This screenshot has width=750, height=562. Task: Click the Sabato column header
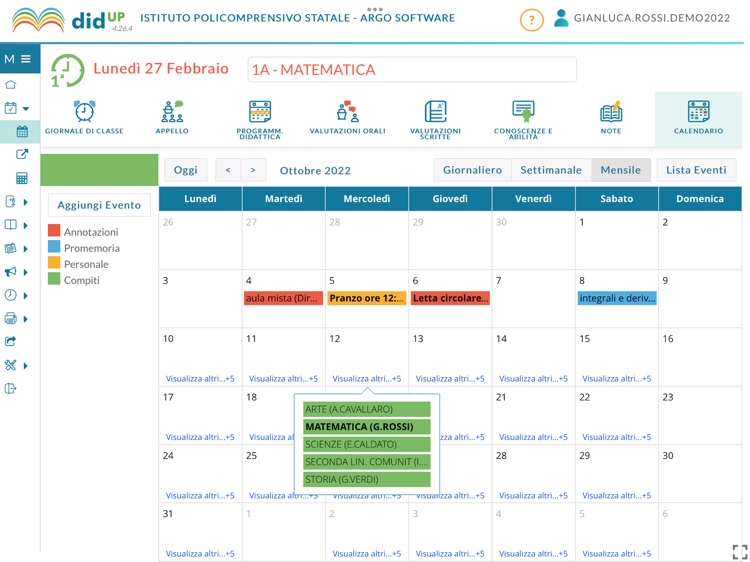pyautogui.click(x=617, y=198)
